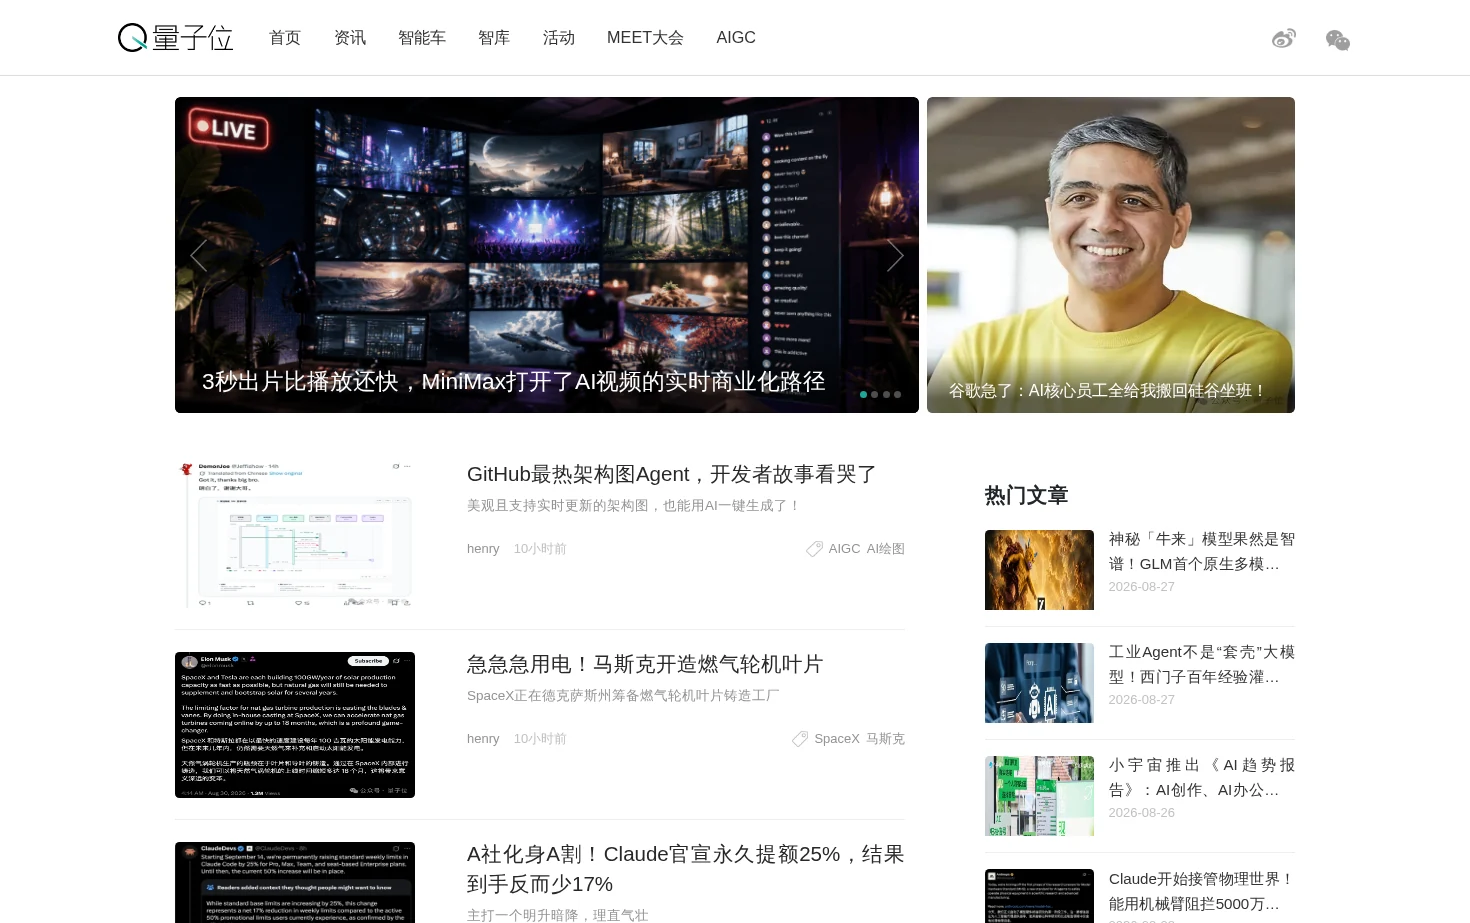Click 10小时前 timestamp on GitHub Agent article
The height and width of the screenshot is (923, 1470).
click(x=540, y=549)
